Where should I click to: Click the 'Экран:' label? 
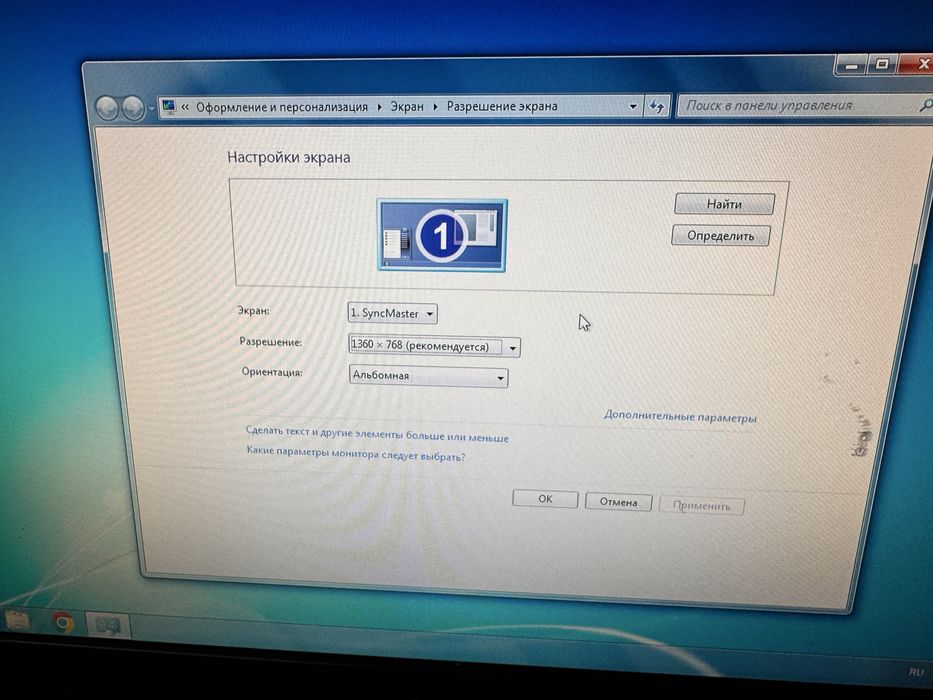point(253,310)
